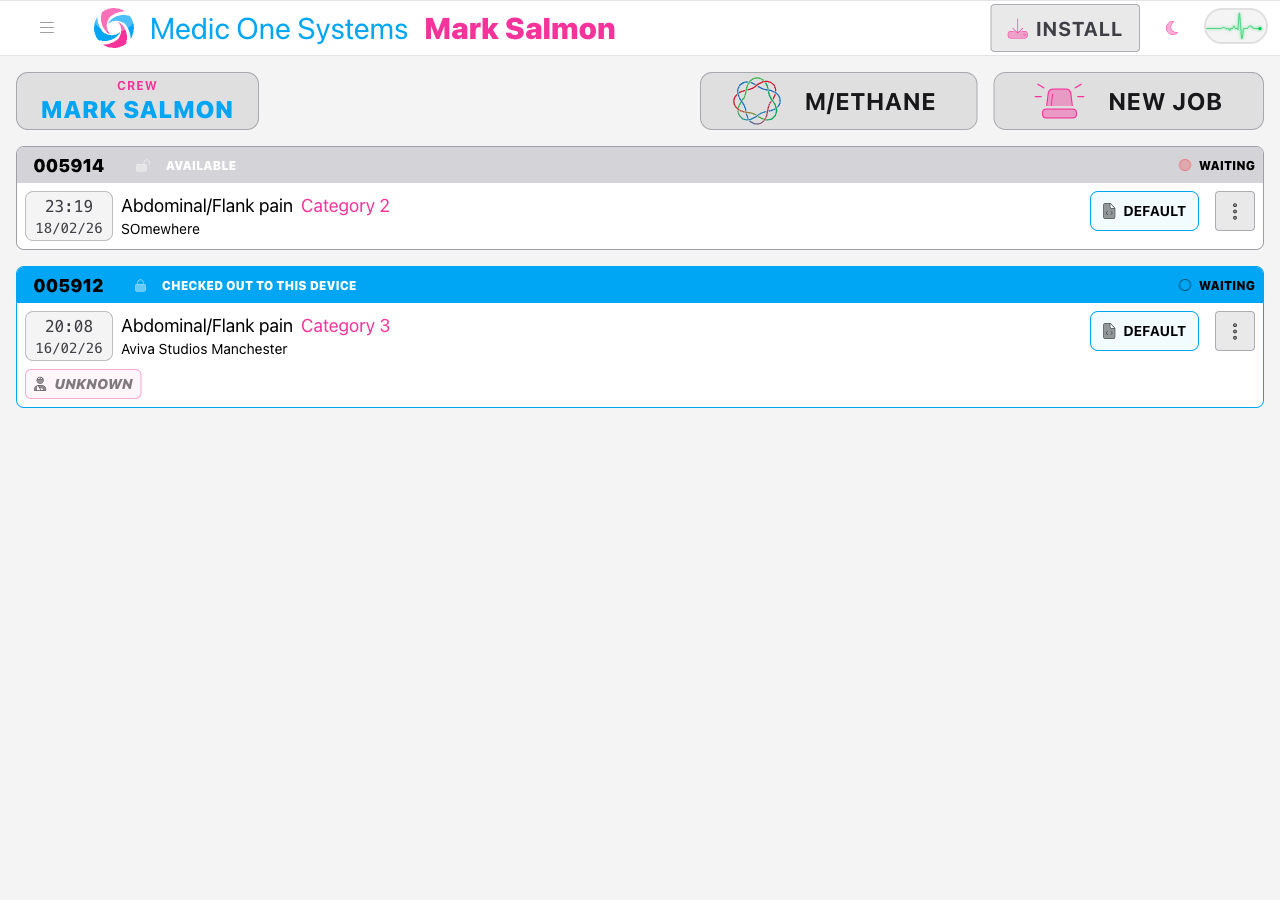Expand more options for job 005912
The image size is (1280, 900).
1235,331
